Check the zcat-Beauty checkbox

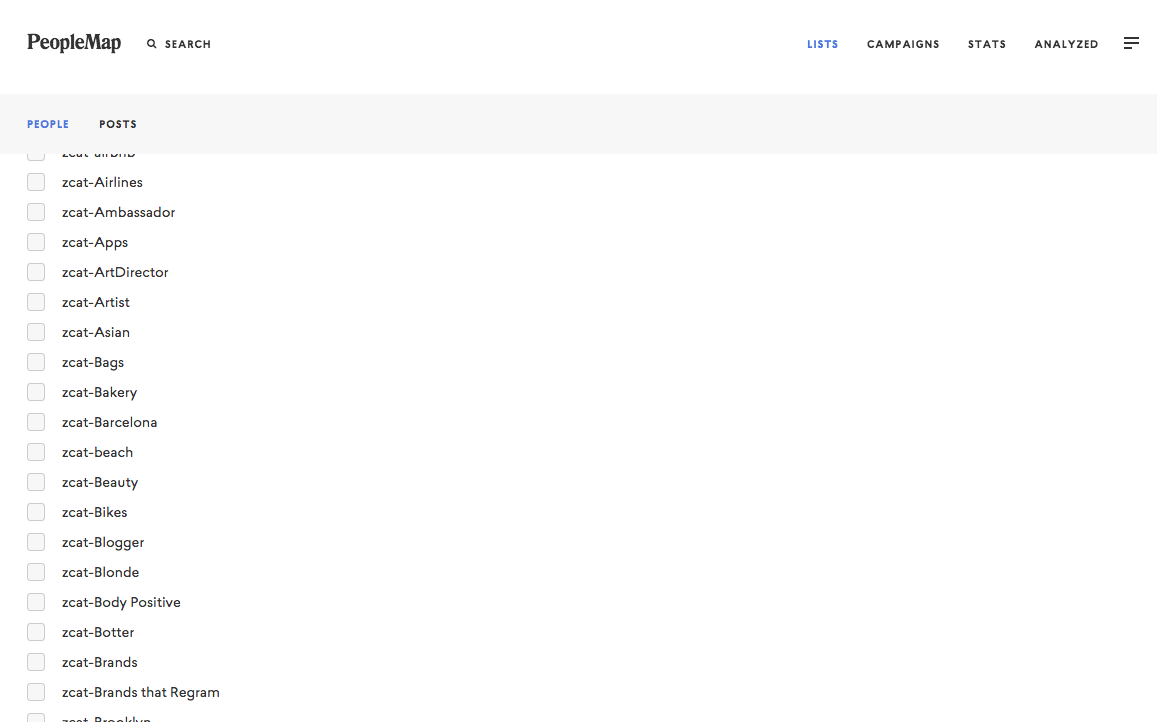point(36,482)
